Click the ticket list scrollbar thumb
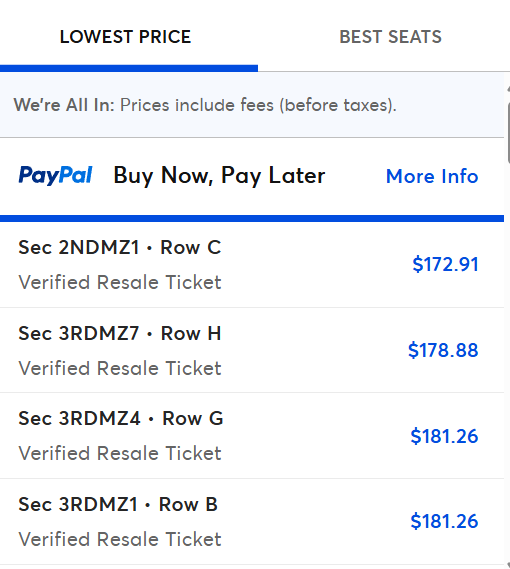510x569 pixels. (x=508, y=132)
